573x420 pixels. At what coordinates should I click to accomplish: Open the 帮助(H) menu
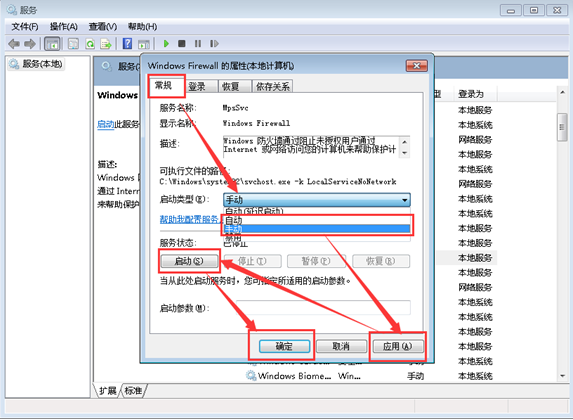[x=143, y=27]
